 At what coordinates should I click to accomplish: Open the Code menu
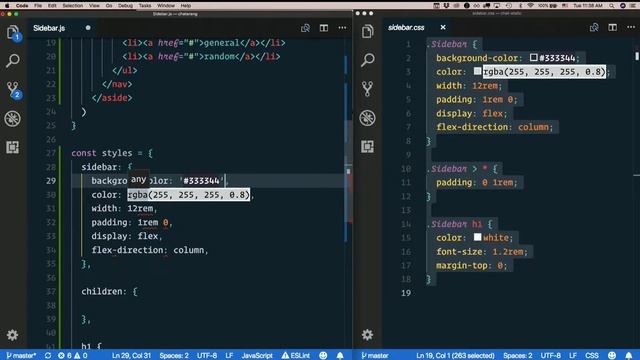pyautogui.click(x=22, y=6)
